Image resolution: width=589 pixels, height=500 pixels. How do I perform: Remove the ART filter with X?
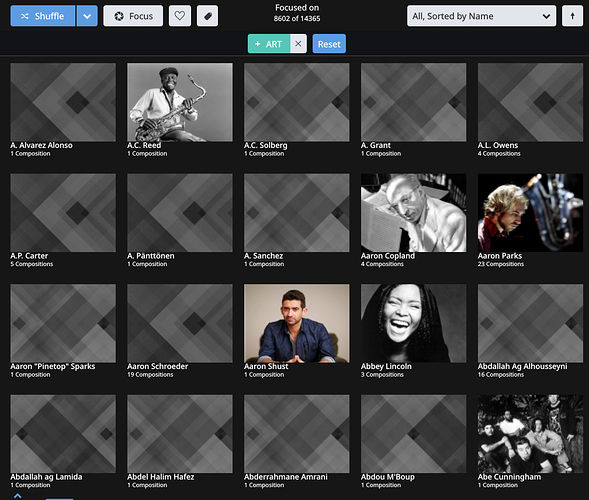298,44
